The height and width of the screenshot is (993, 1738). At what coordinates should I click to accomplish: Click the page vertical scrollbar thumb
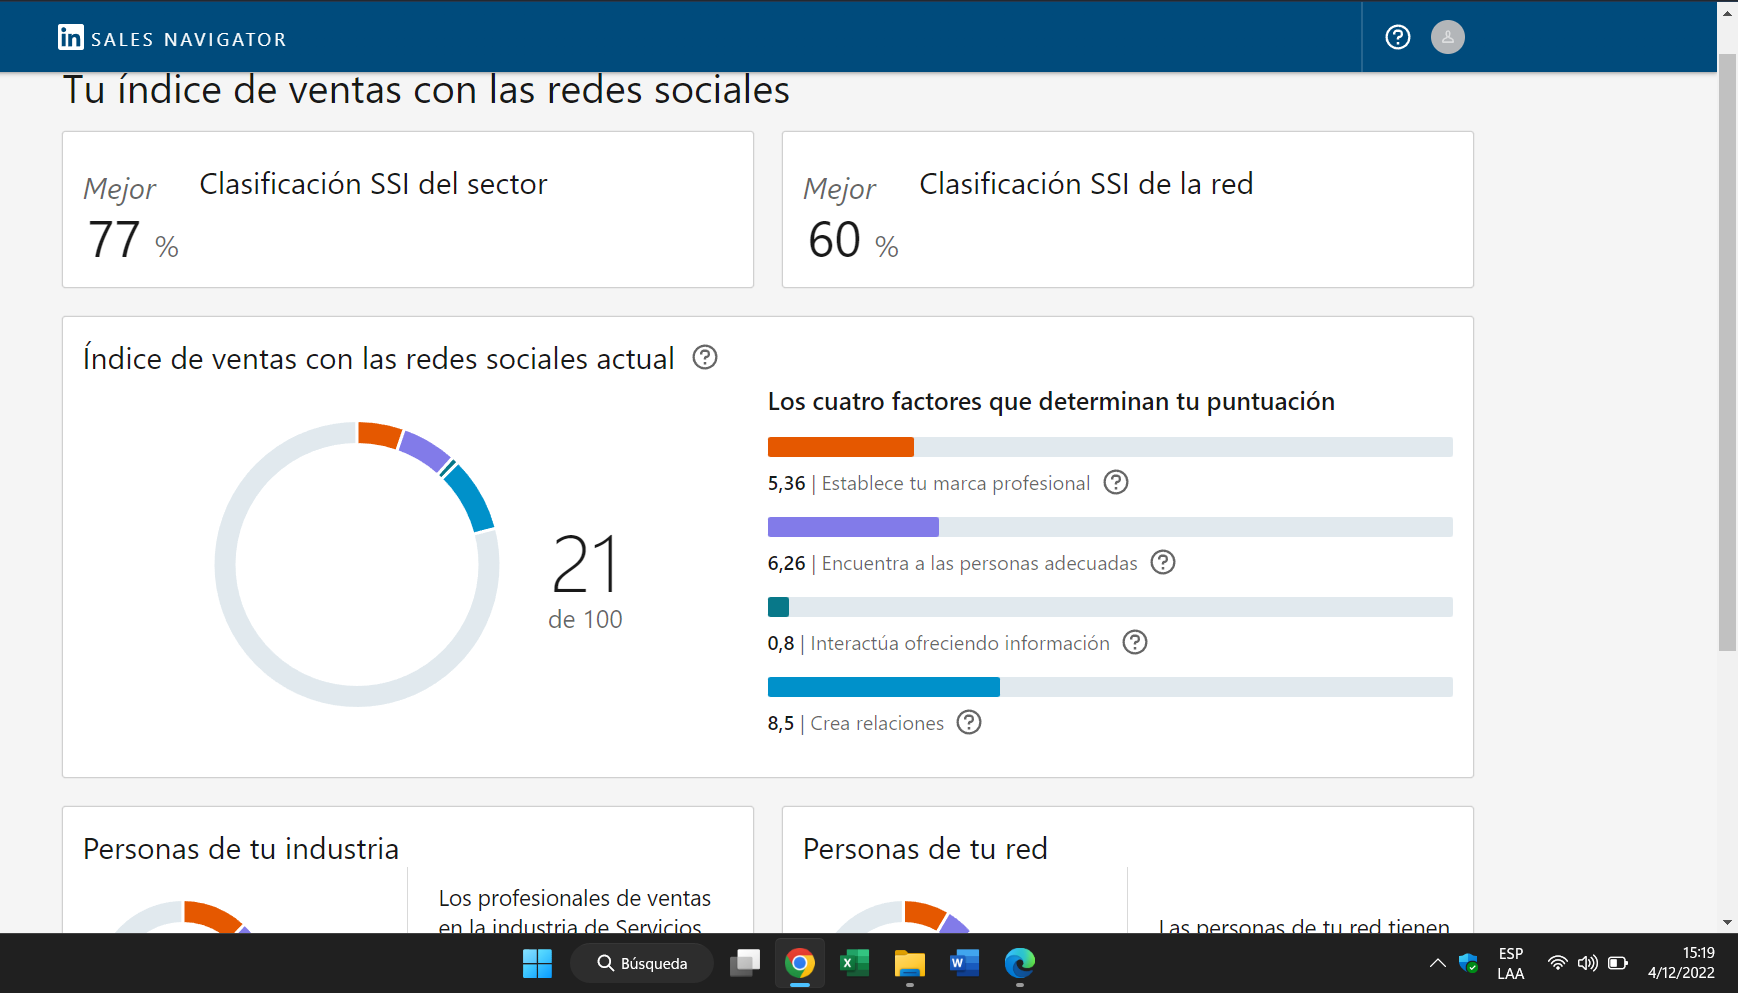coord(1727,352)
